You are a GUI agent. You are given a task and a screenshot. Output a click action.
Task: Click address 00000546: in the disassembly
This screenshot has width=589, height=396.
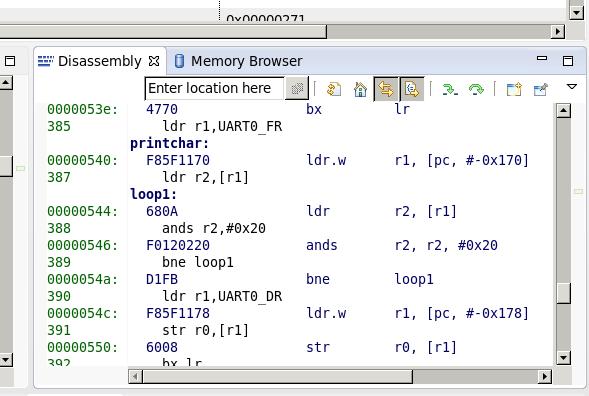83,245
